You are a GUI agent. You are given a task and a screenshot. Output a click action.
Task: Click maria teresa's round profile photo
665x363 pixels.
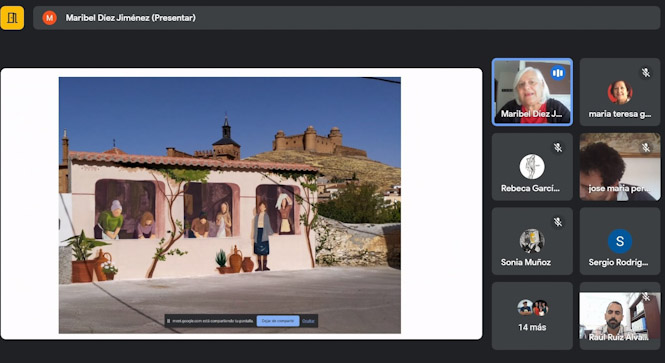(x=620, y=92)
